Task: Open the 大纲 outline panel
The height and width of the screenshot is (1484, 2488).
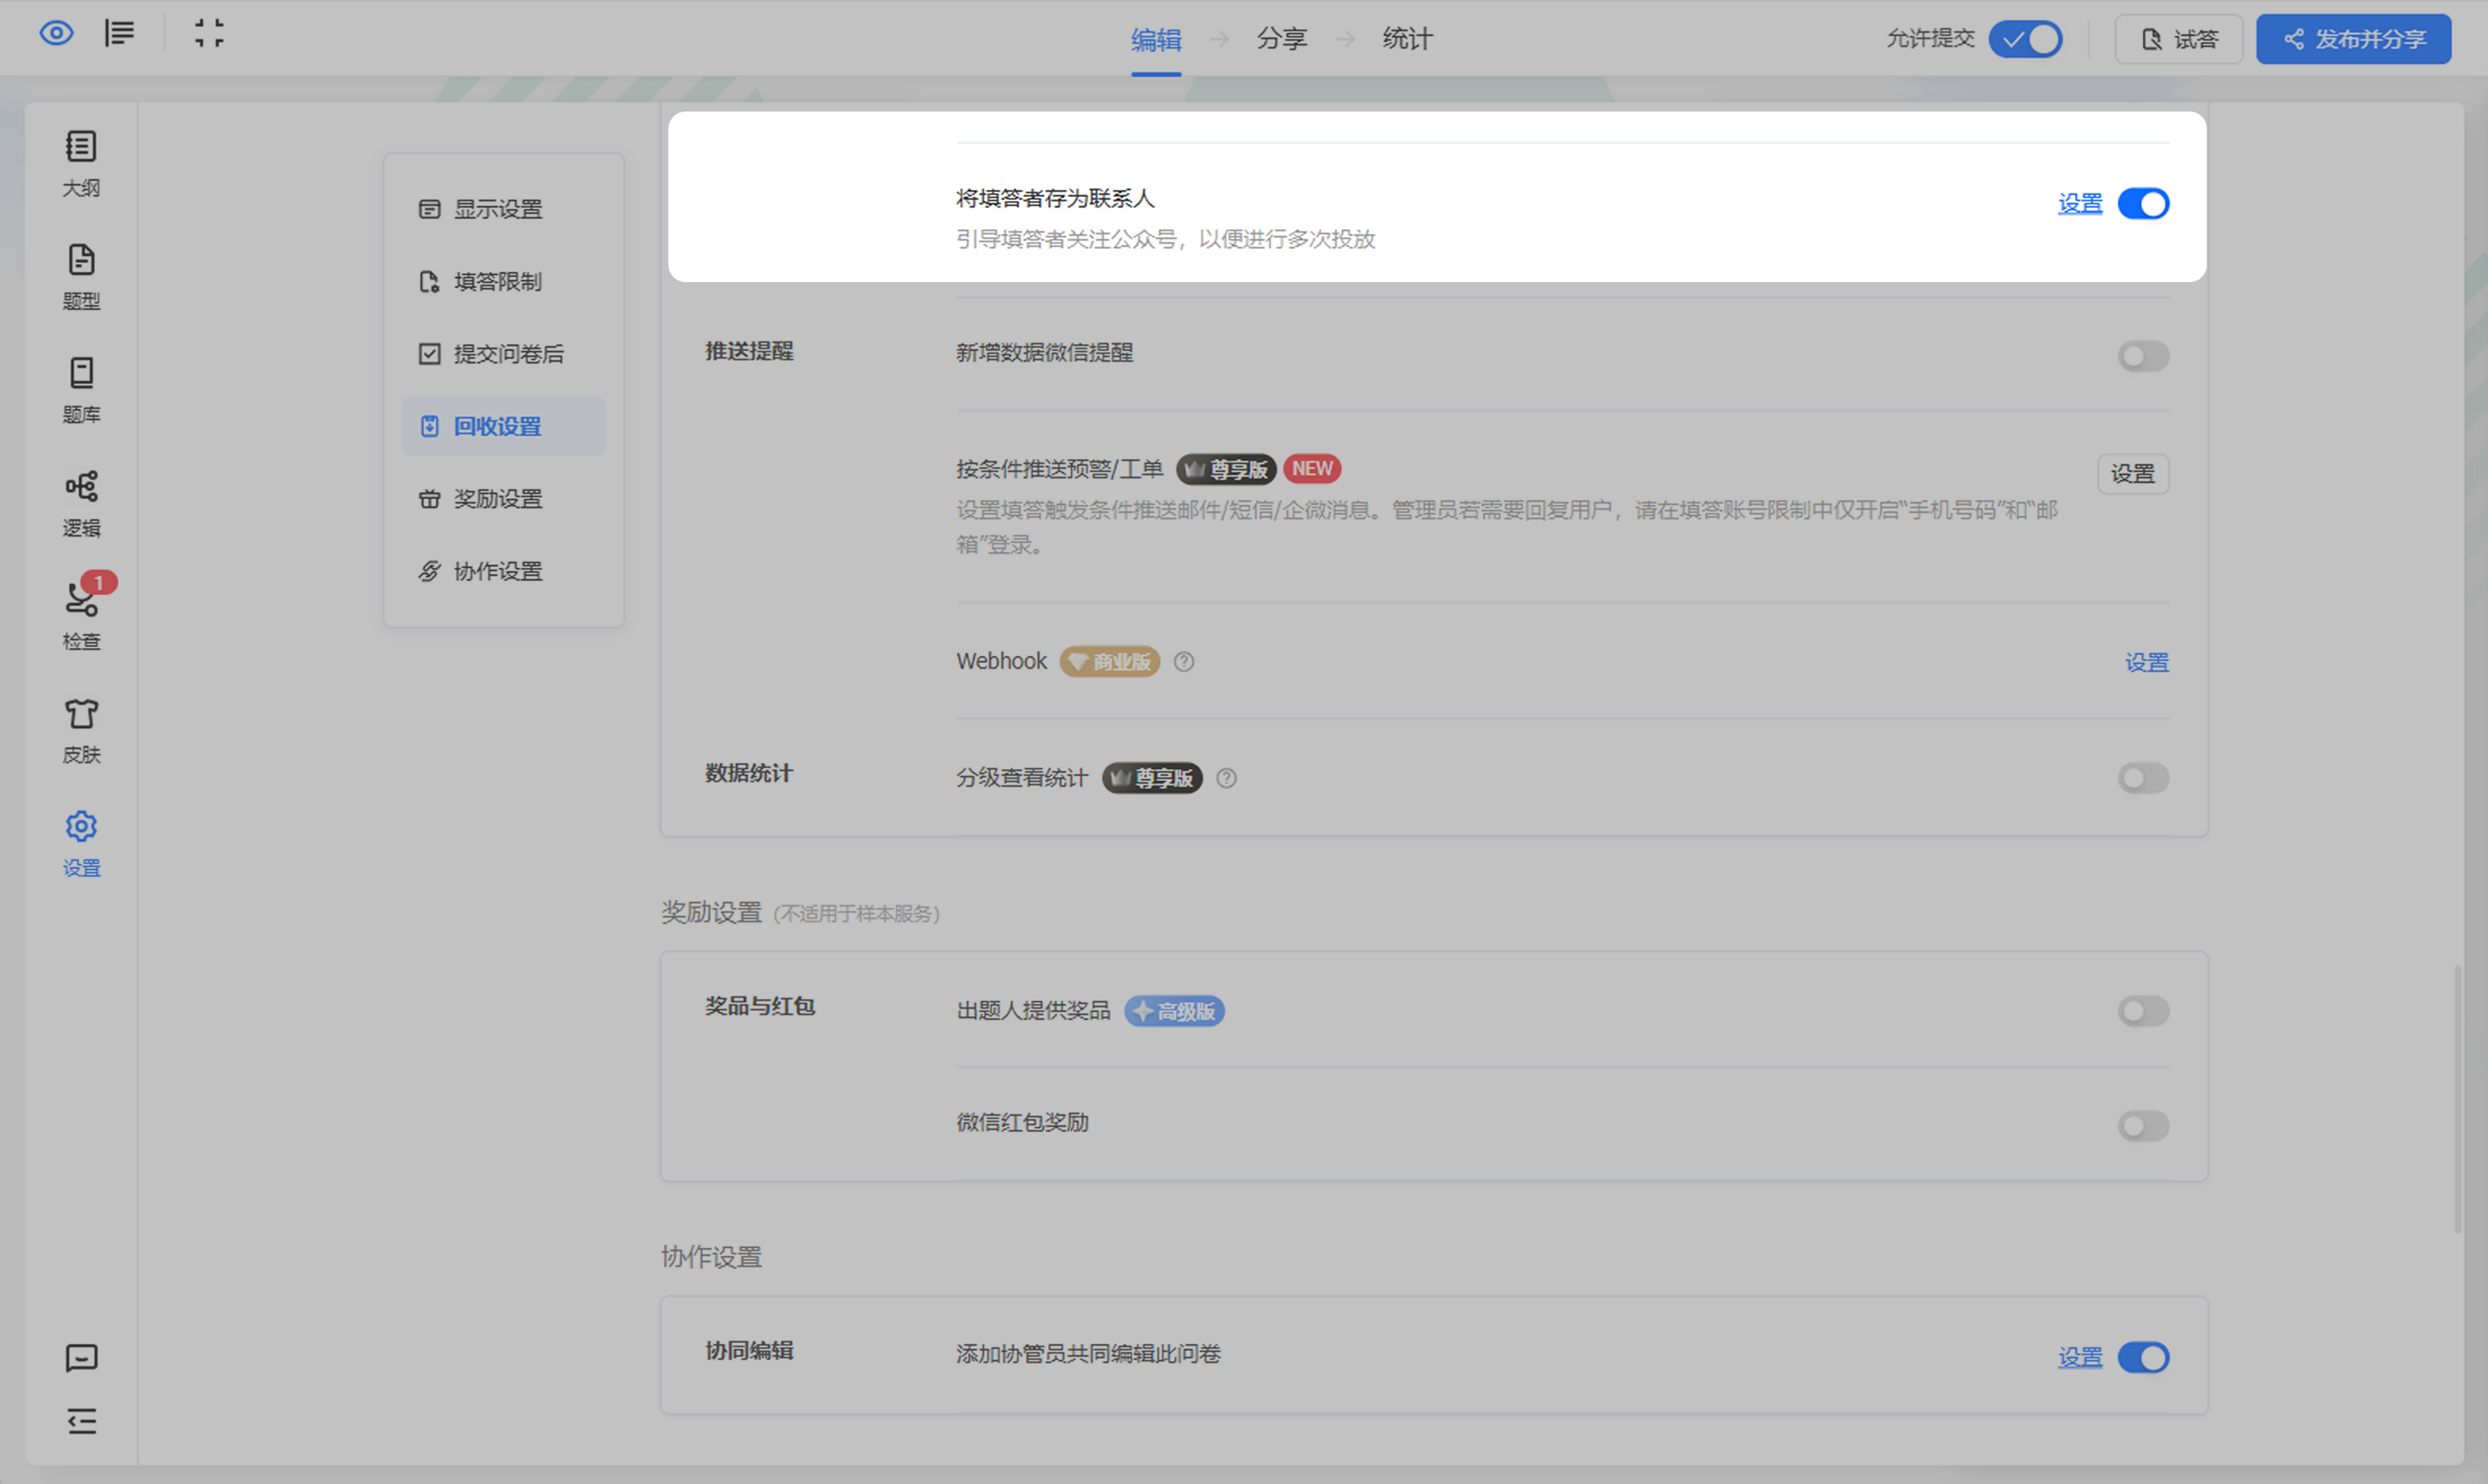Action: (81, 164)
